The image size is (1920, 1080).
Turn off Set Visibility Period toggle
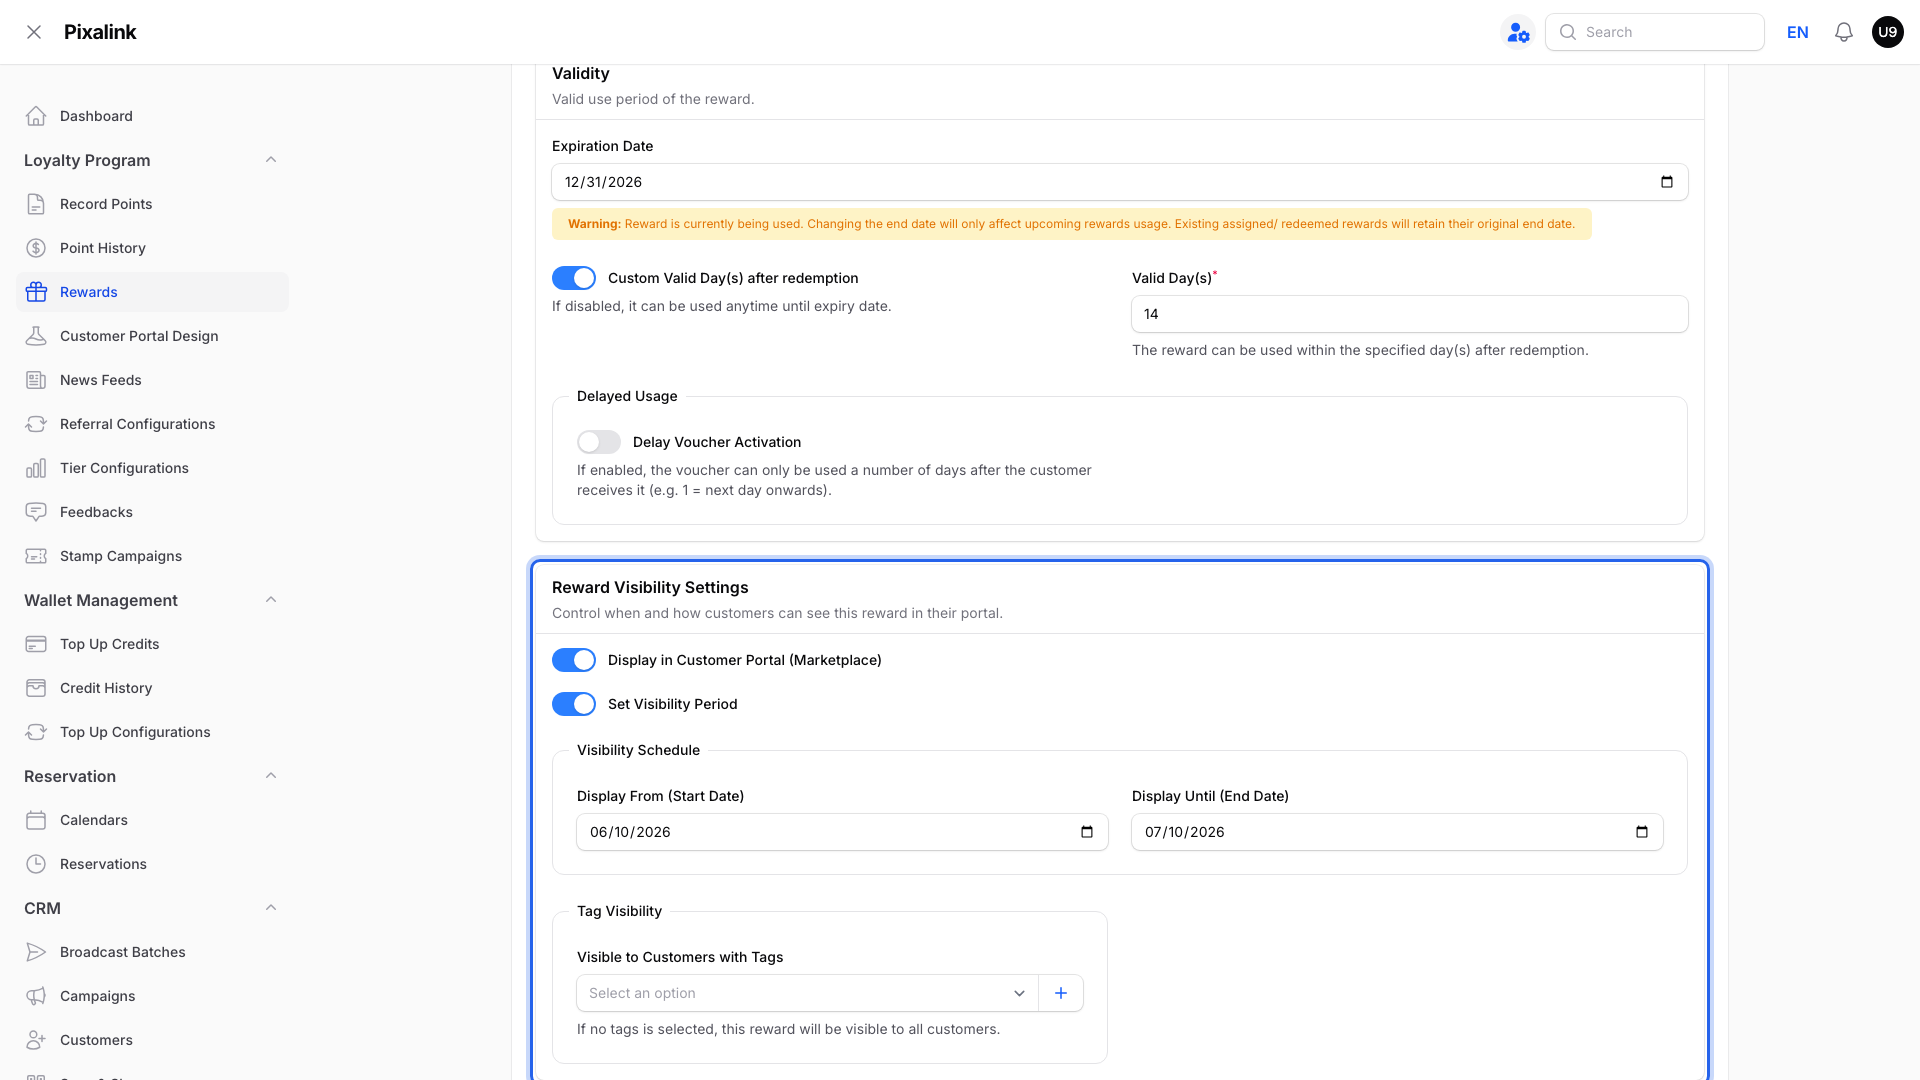point(574,704)
